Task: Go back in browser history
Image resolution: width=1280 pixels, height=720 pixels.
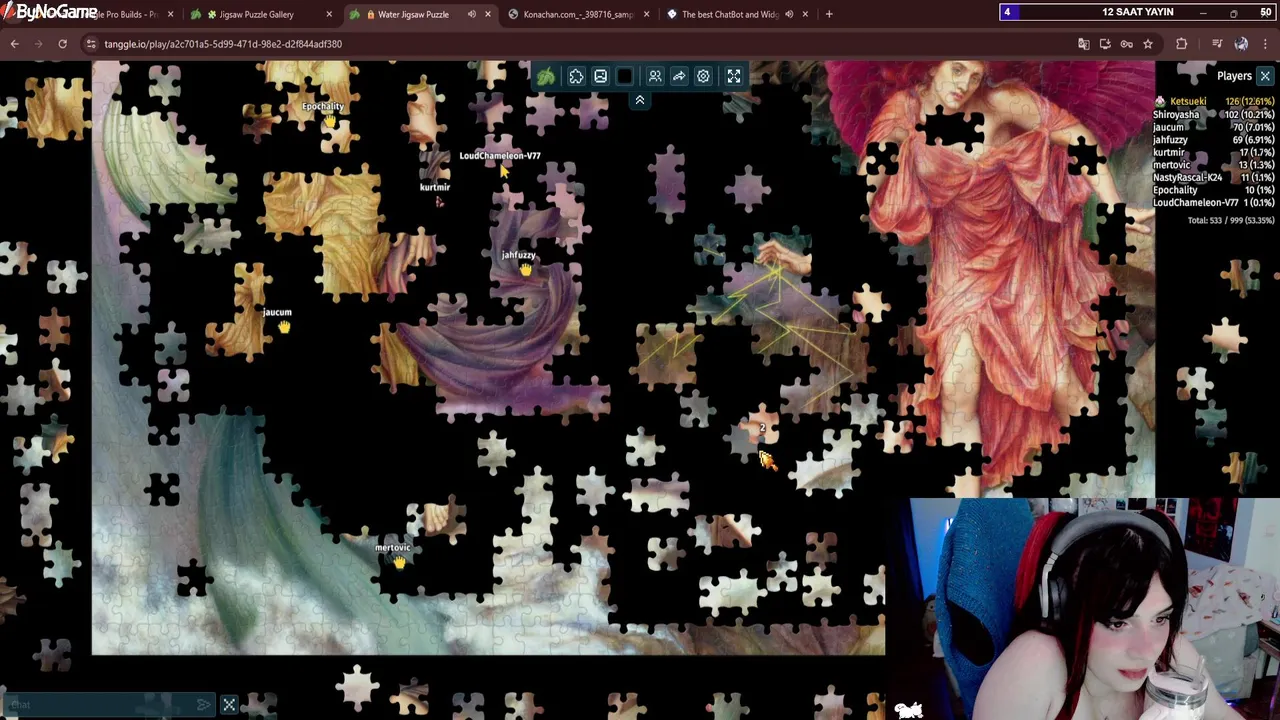Action: (x=14, y=44)
